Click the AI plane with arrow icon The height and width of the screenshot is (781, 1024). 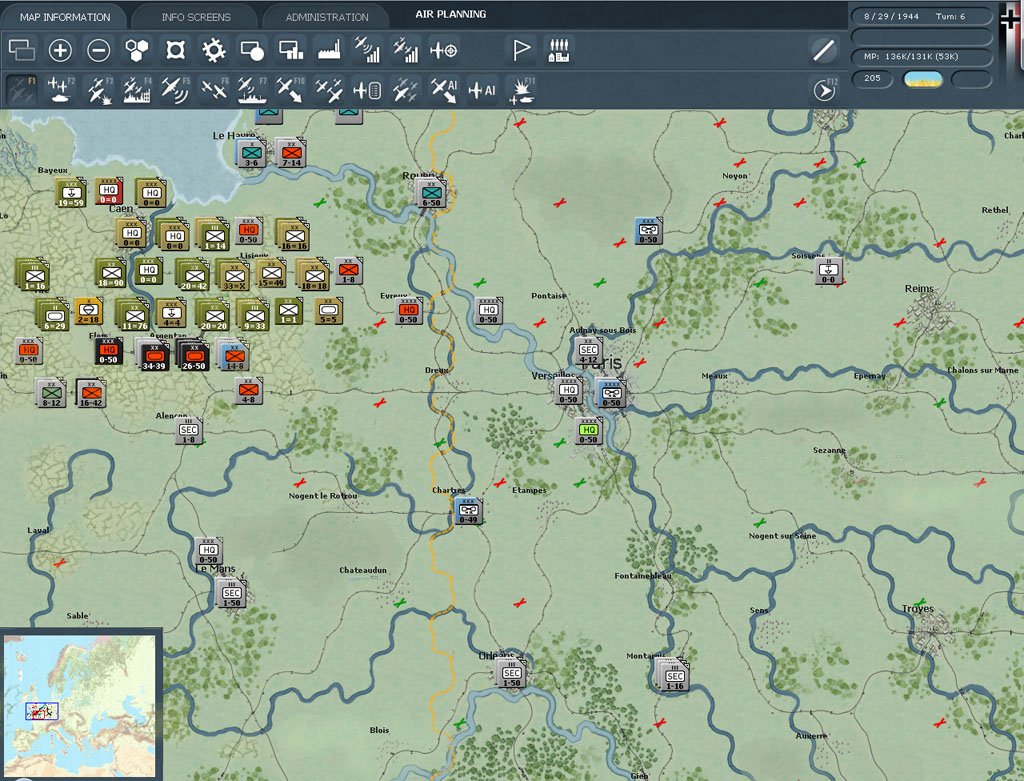[x=444, y=90]
